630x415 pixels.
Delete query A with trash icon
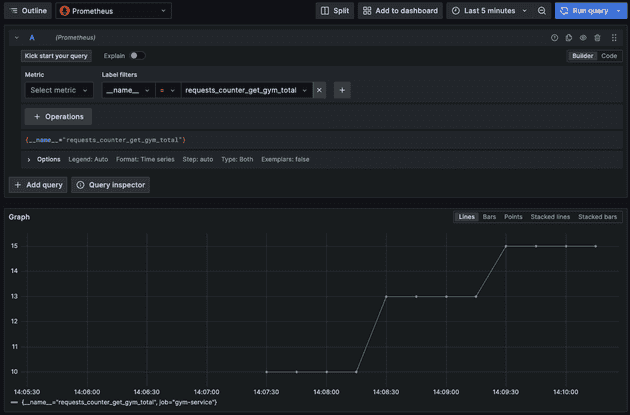(x=598, y=38)
